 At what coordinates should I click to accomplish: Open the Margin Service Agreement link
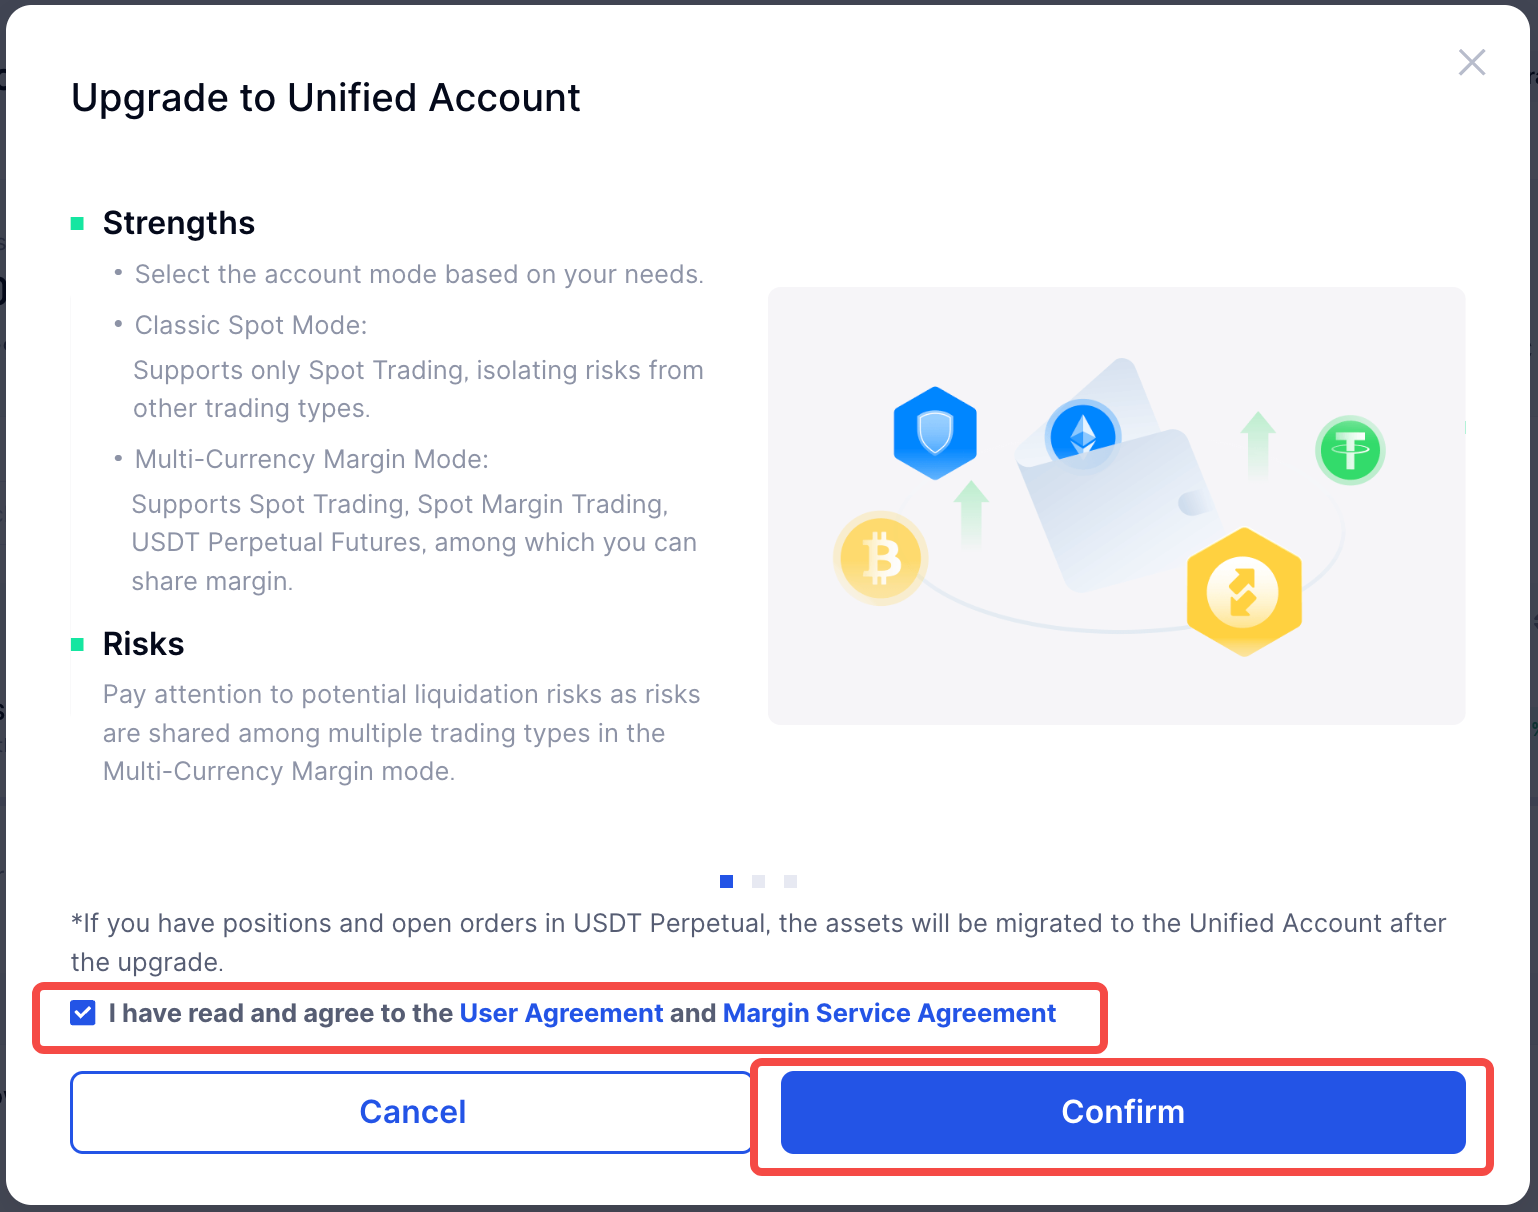pos(889,1013)
